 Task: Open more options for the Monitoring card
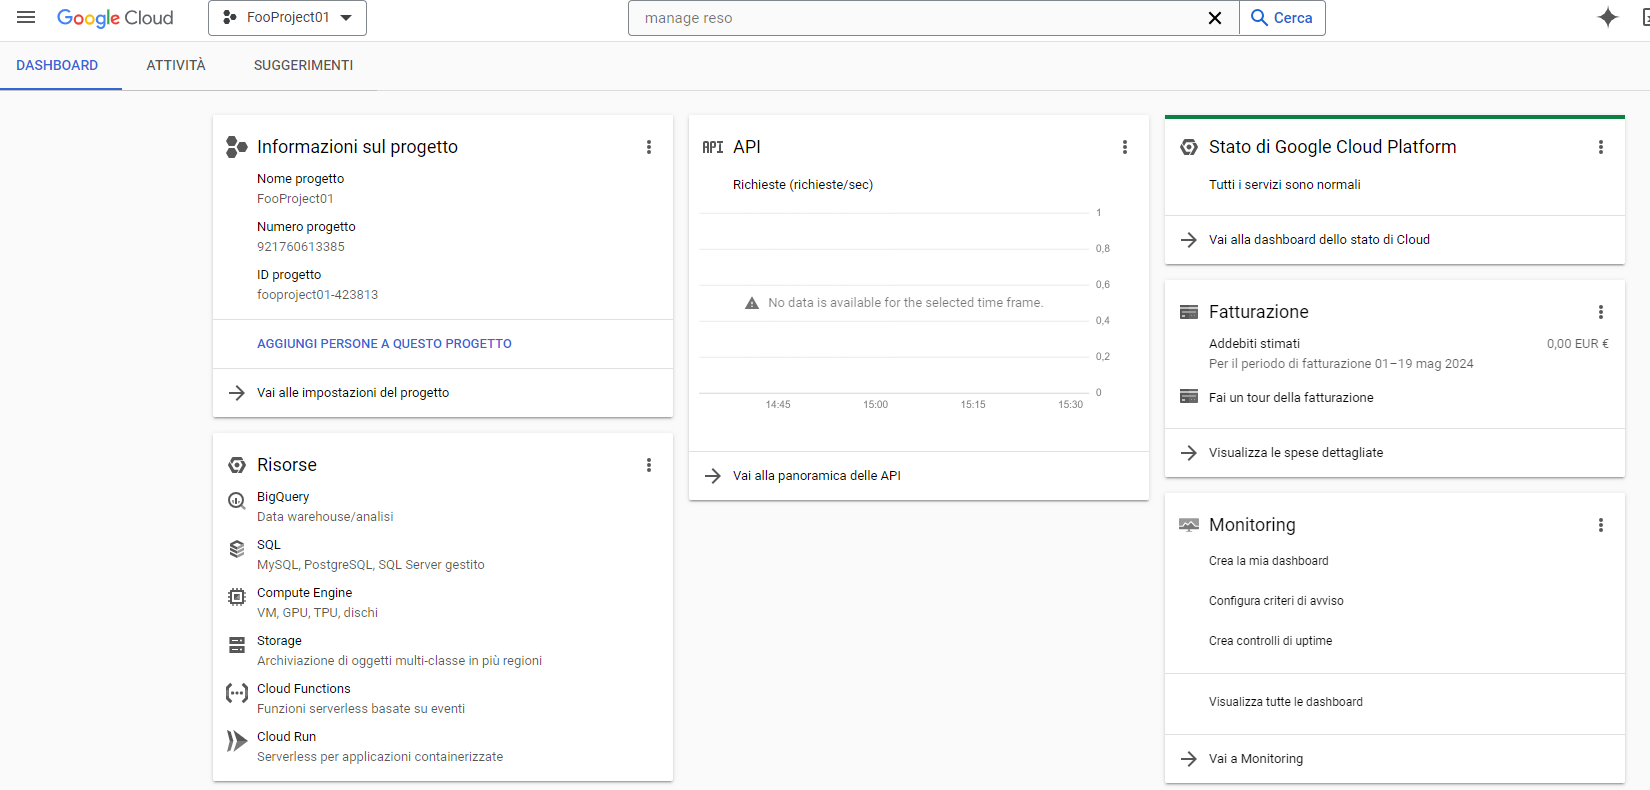(x=1601, y=525)
